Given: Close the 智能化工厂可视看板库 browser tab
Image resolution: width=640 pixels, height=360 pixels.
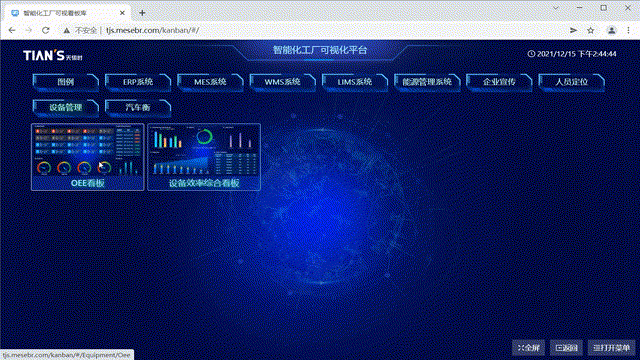Looking at the screenshot, I should (122, 13).
